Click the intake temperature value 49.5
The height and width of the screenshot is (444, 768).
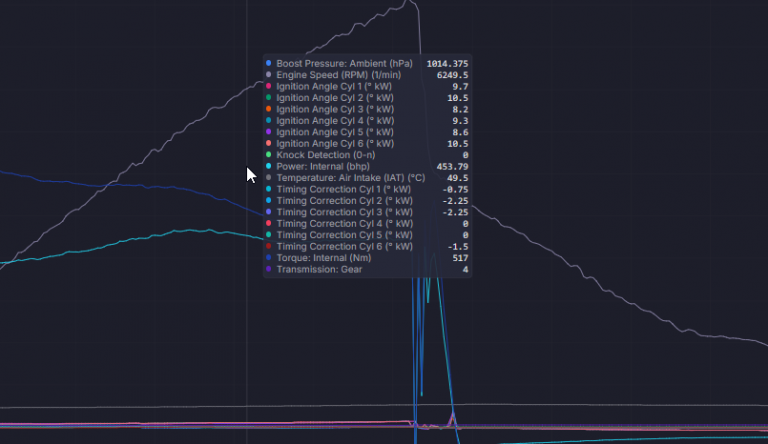tap(458, 178)
